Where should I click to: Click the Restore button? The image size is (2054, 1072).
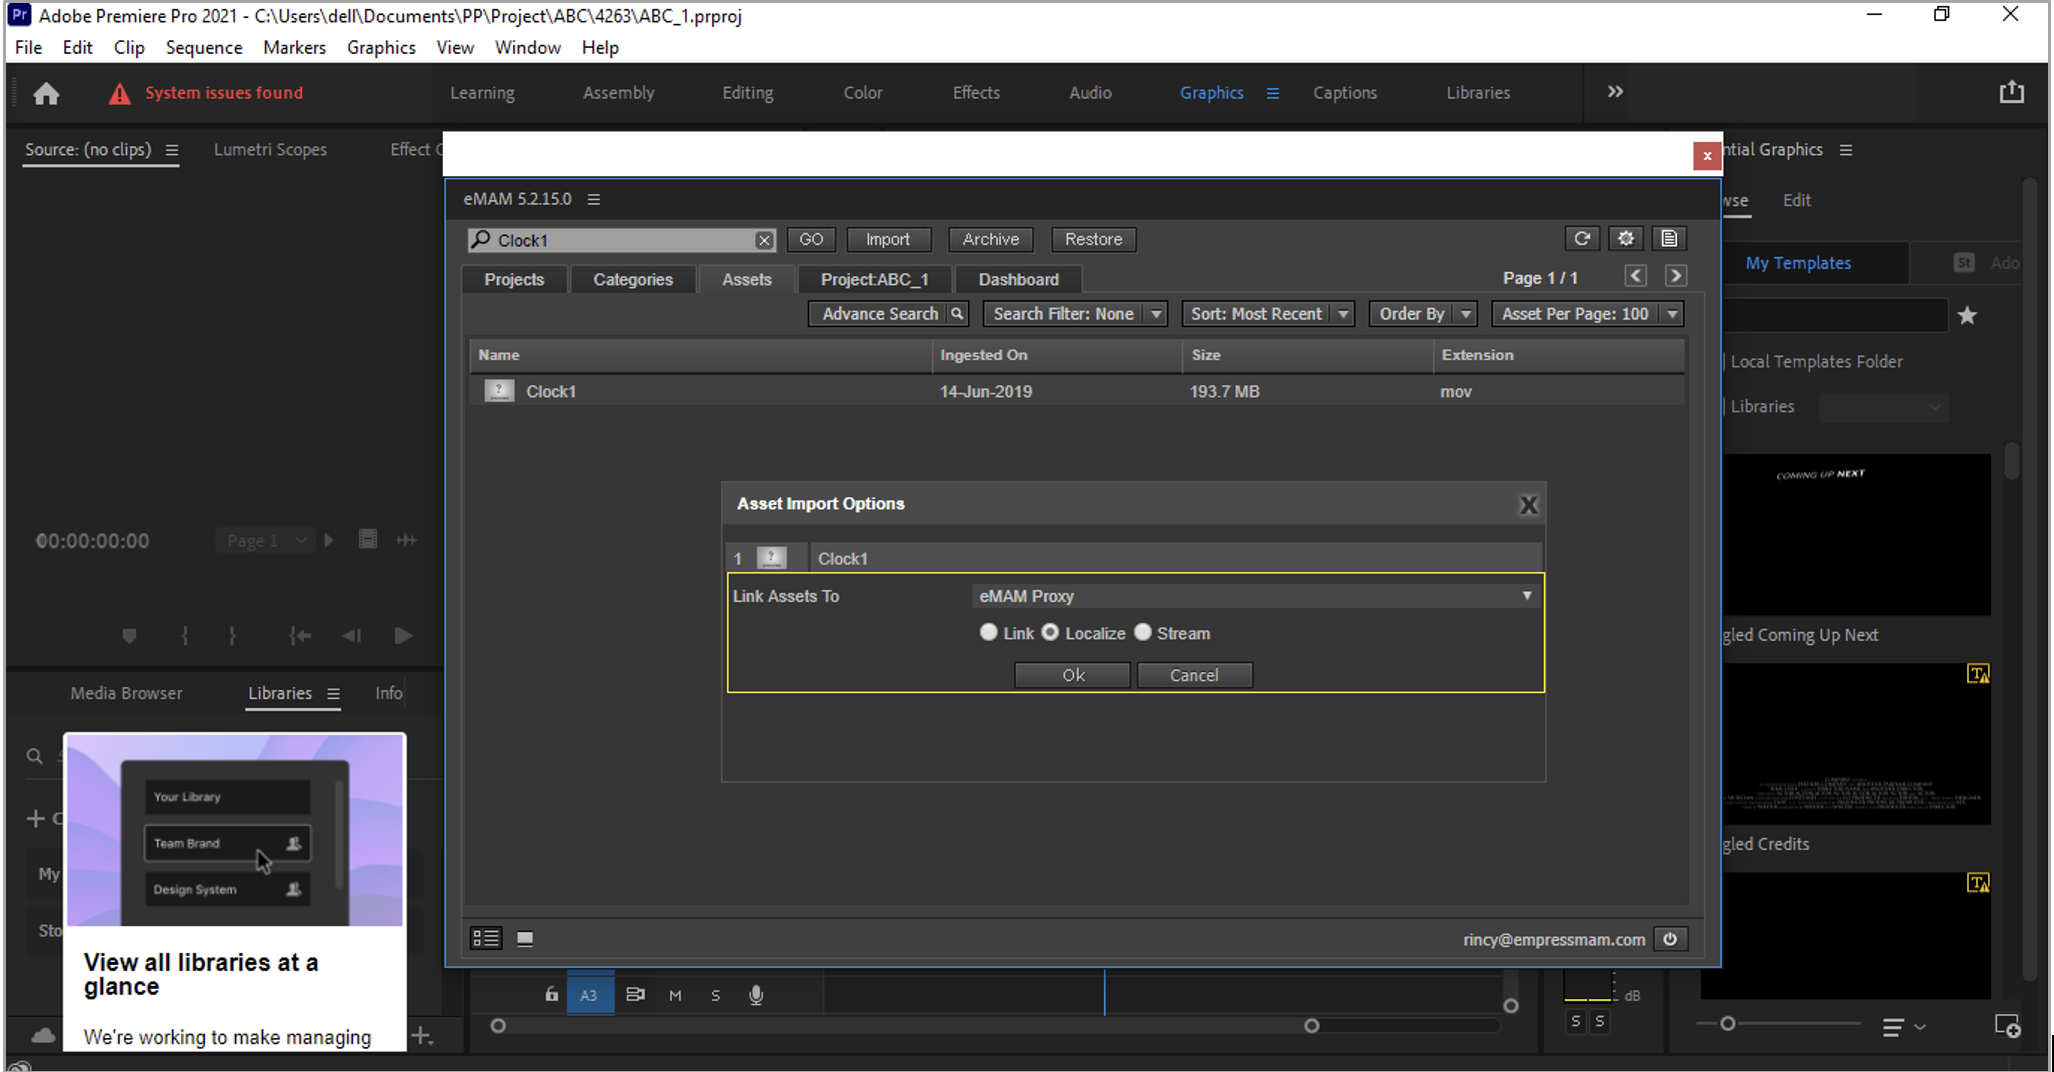pos(1093,239)
